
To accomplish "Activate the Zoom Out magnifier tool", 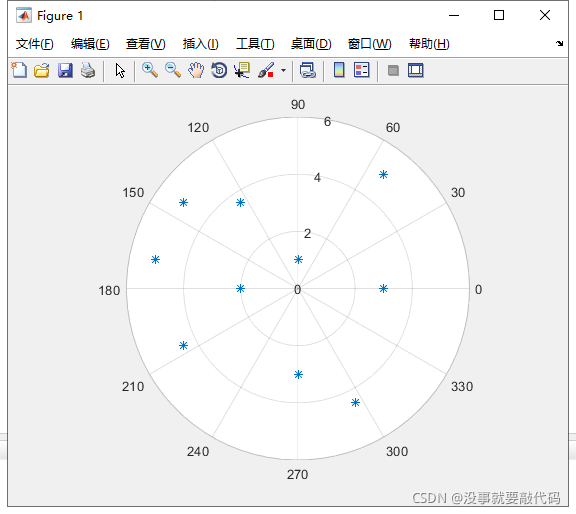I will tap(173, 70).
